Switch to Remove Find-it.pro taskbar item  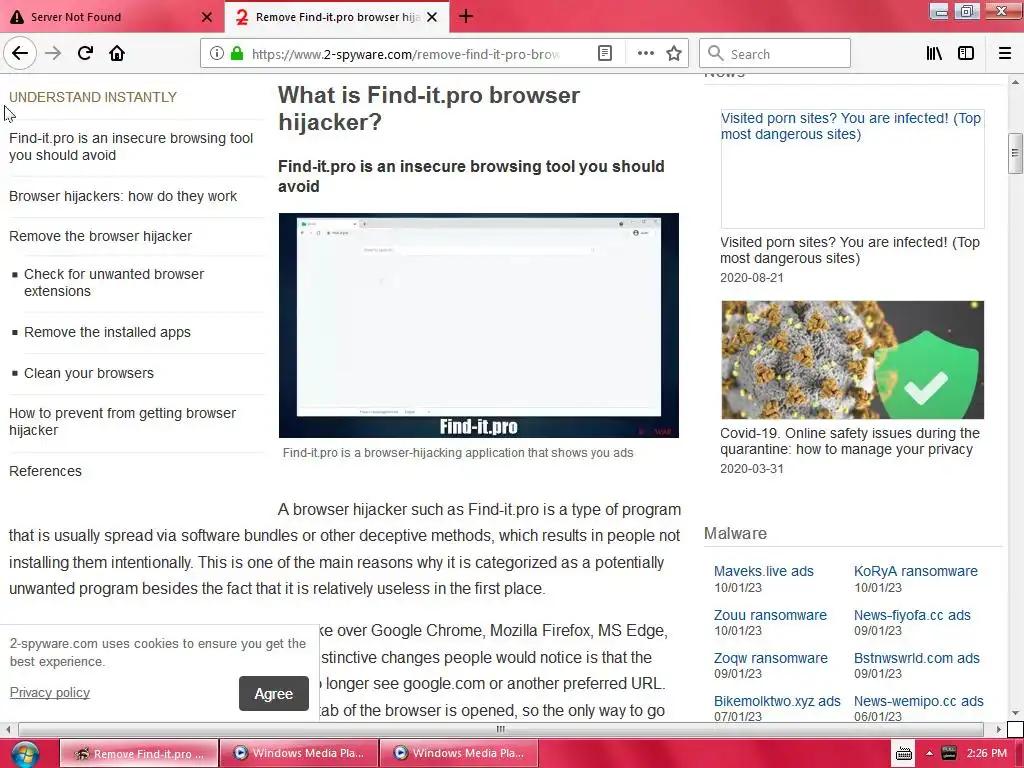(139, 753)
